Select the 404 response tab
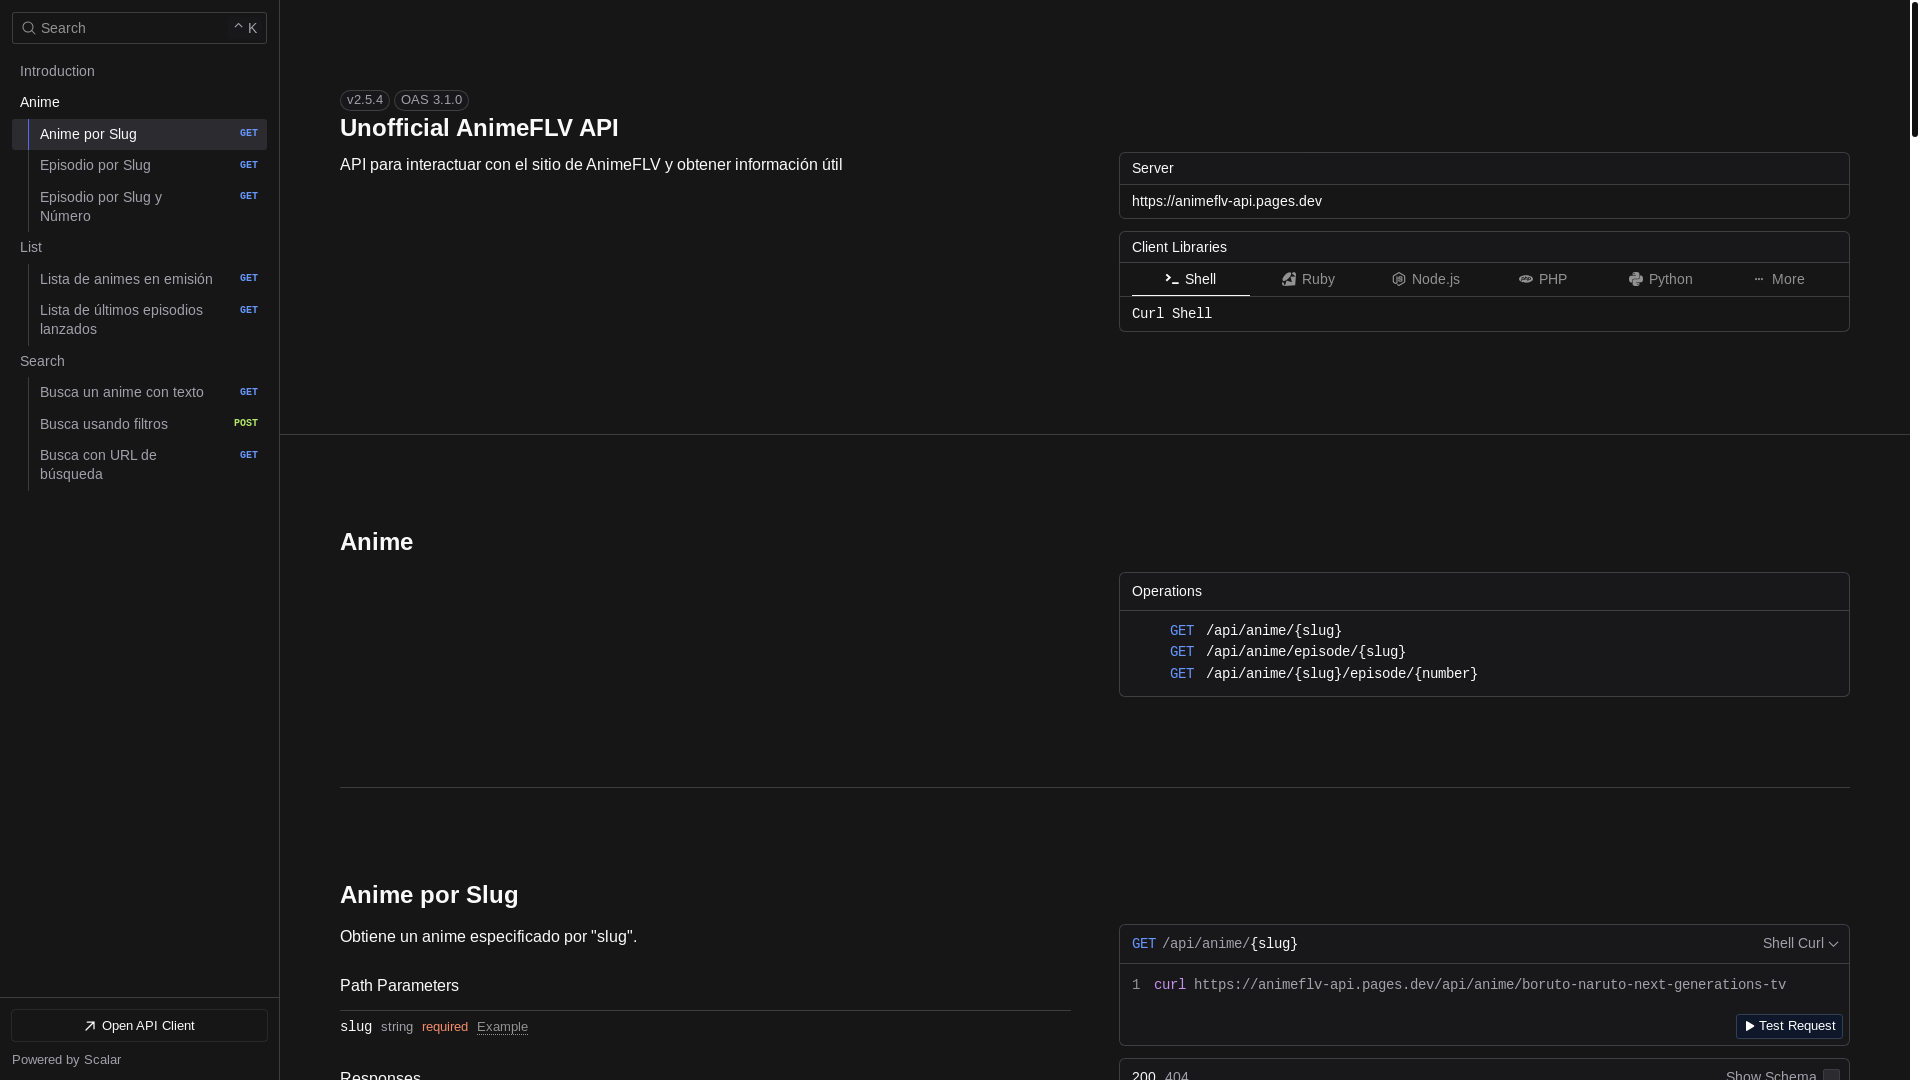 point(1177,1075)
